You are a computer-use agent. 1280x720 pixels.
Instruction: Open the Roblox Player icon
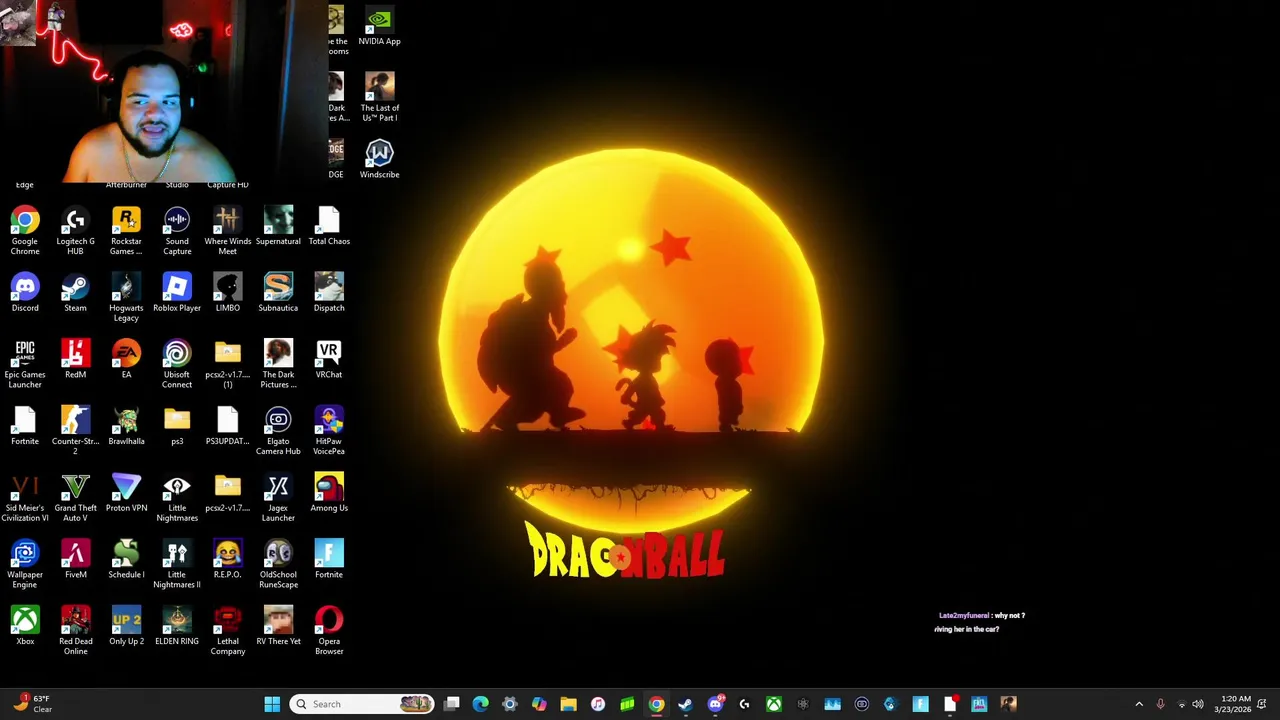coord(177,293)
